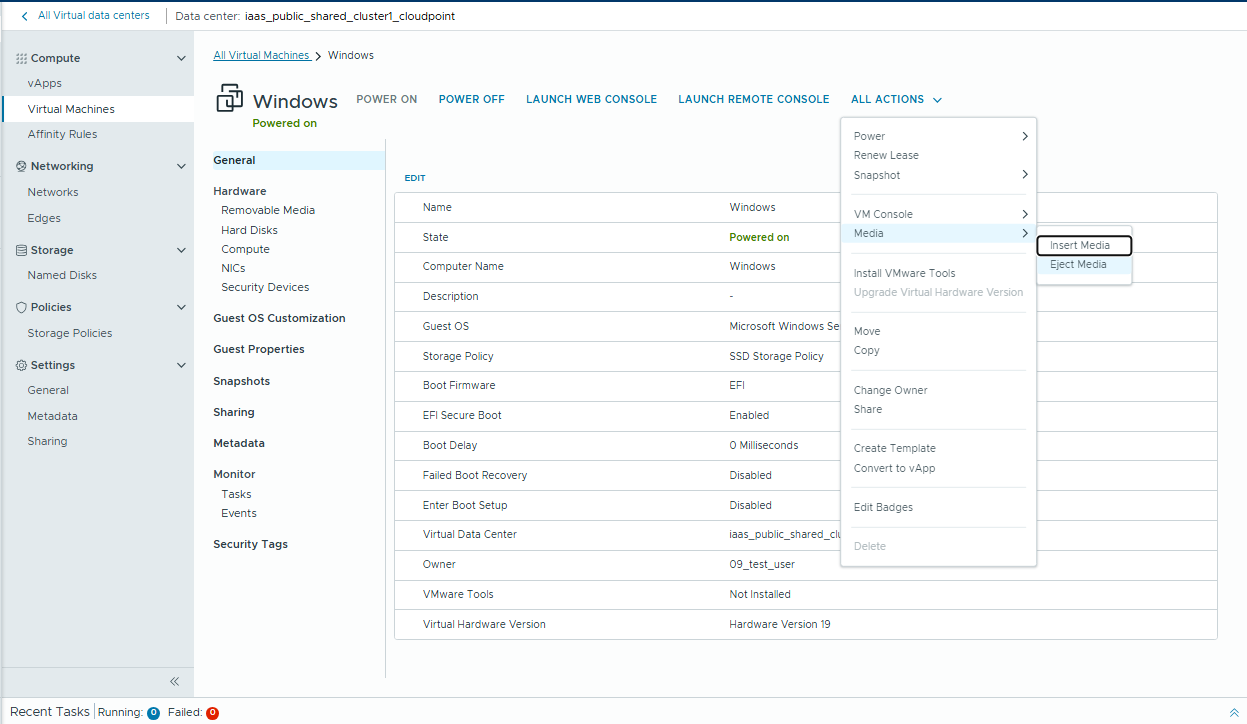The width and height of the screenshot is (1247, 724).
Task: Select Change Owner in the actions menu
Action: [x=890, y=390]
